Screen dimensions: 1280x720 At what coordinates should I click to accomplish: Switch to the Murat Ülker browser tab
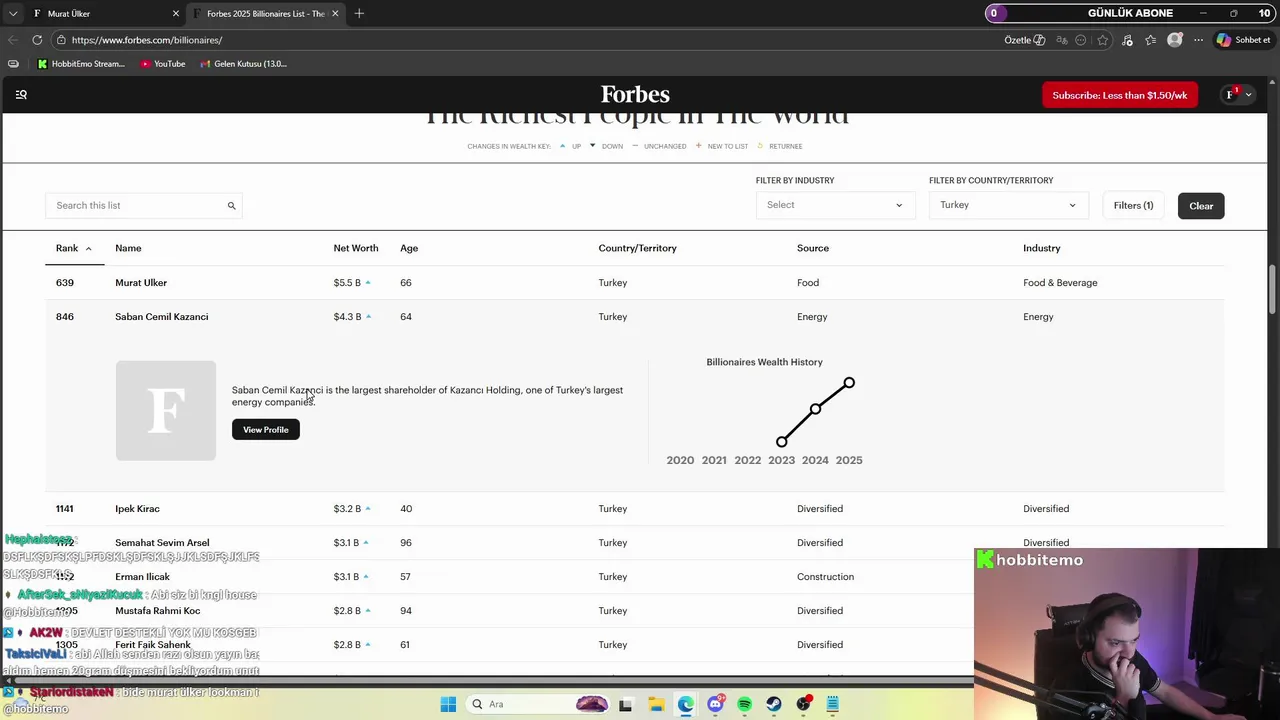click(x=105, y=13)
